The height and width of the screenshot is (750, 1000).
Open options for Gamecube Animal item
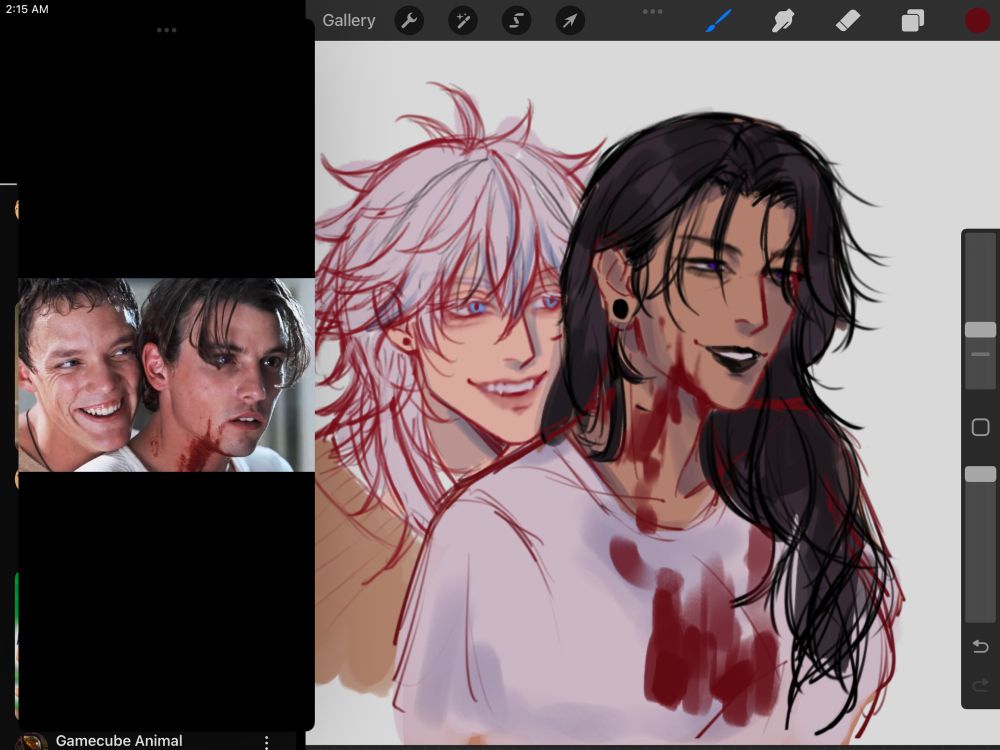click(x=267, y=741)
